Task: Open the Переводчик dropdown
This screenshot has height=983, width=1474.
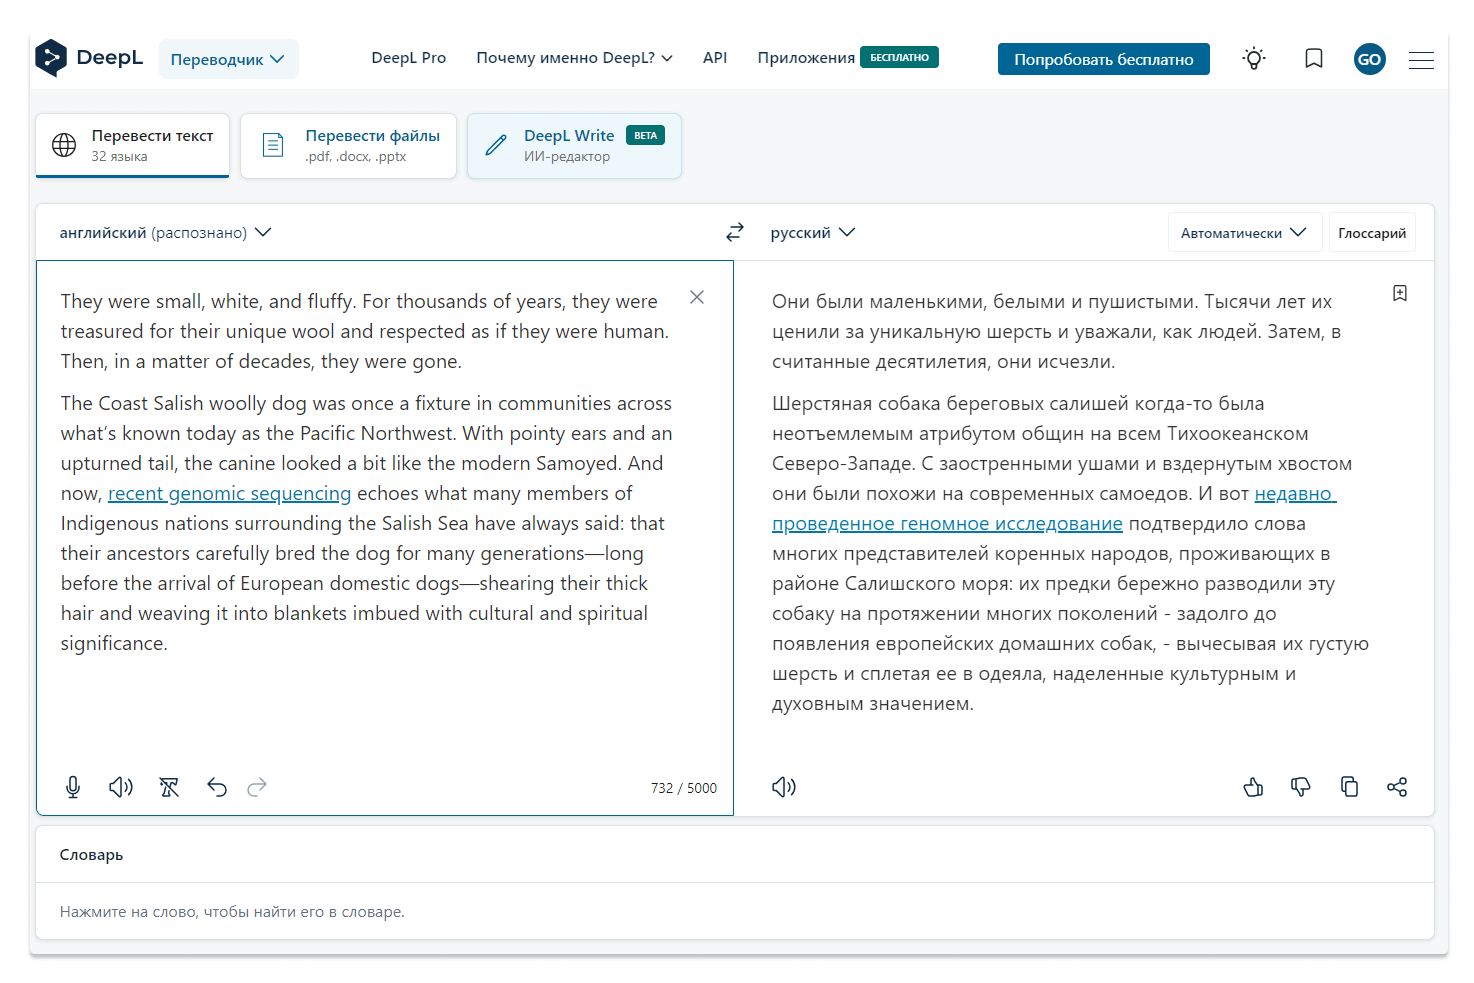Action: pyautogui.click(x=228, y=59)
